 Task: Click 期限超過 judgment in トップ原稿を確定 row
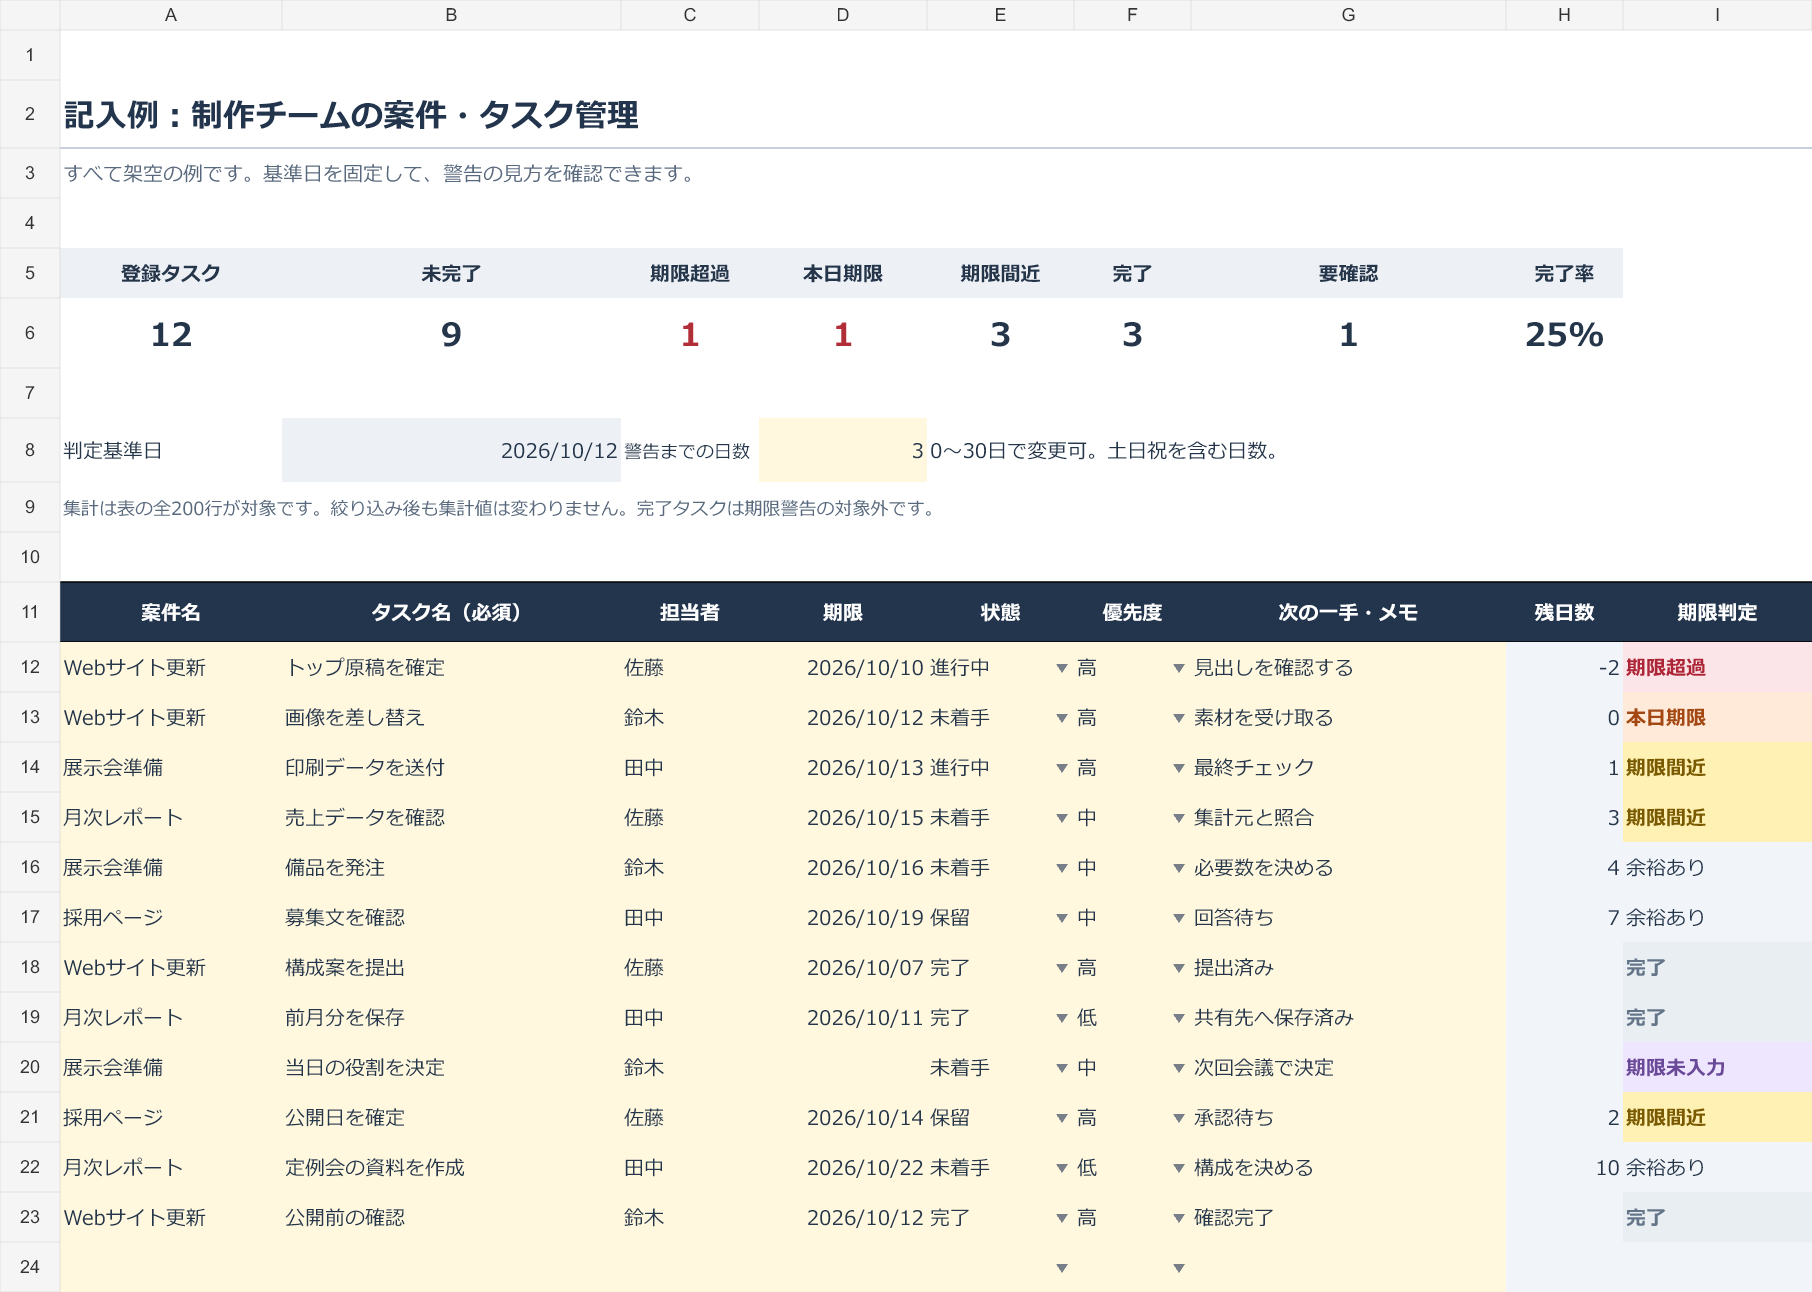pos(1717,667)
